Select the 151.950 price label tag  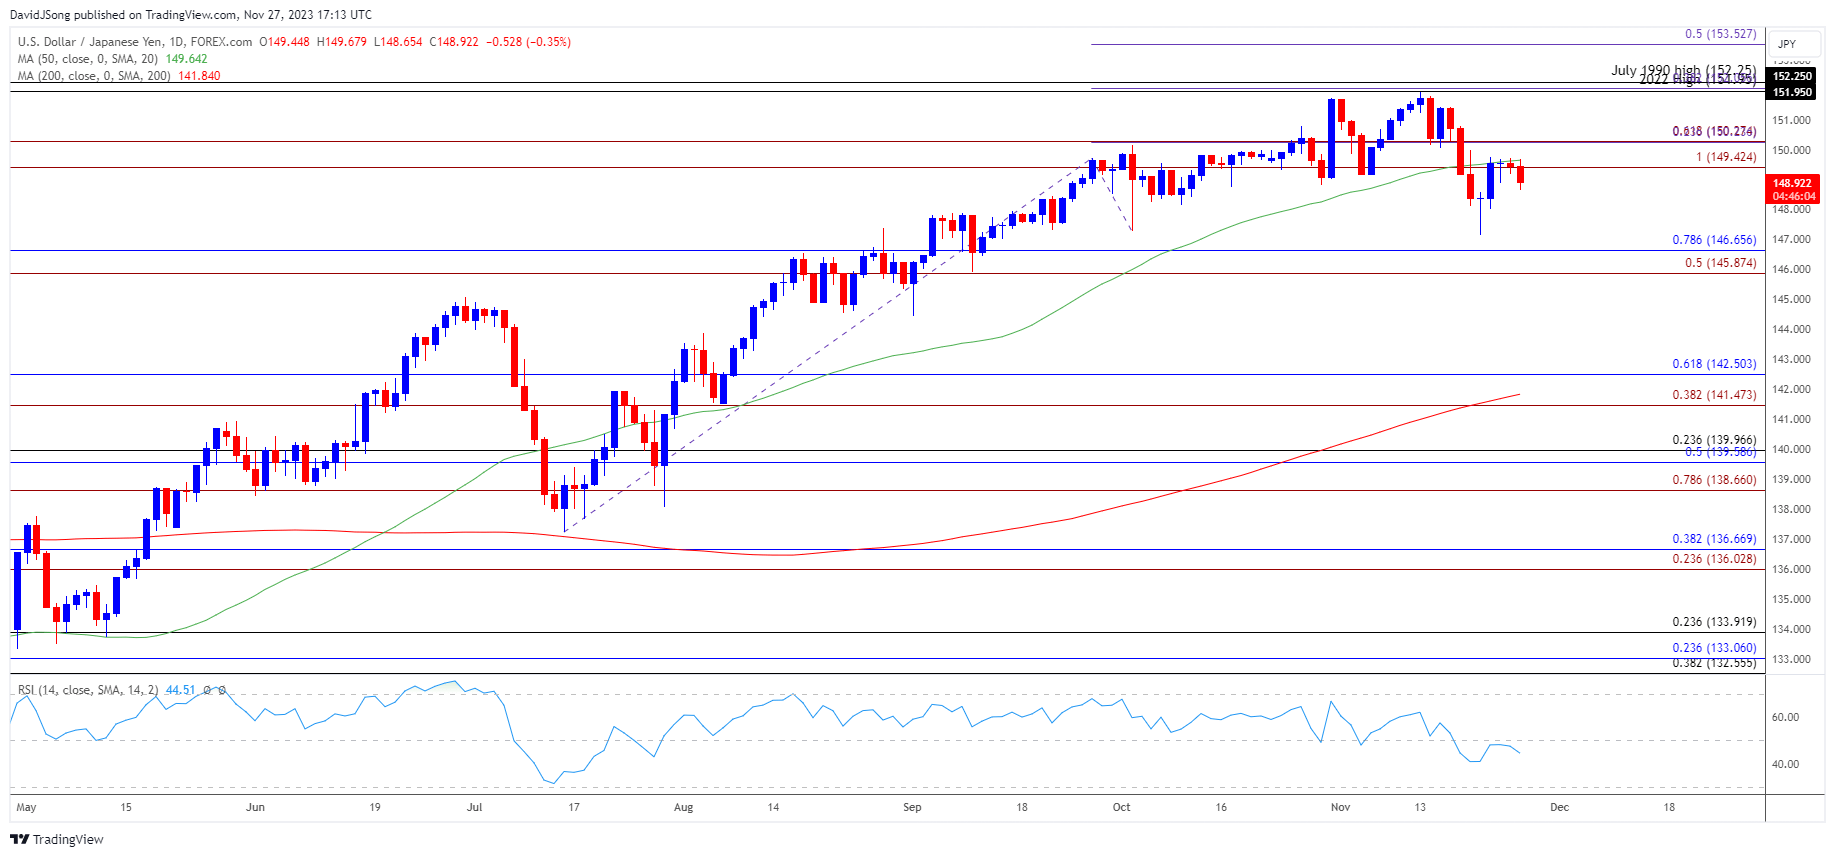[1792, 92]
